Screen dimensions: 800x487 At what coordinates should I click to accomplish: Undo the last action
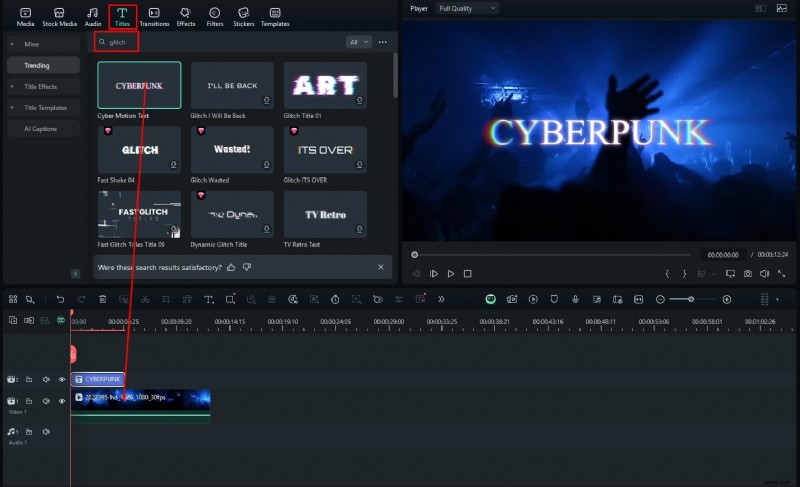[60, 299]
